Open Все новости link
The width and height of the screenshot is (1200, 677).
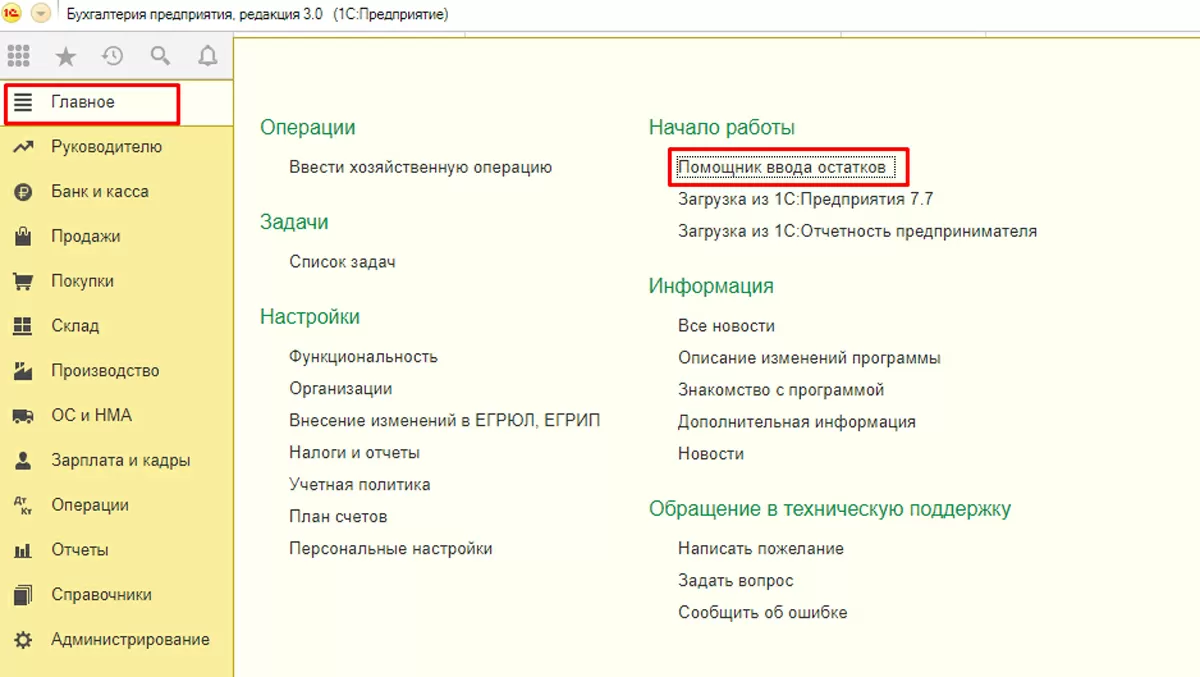(x=726, y=326)
